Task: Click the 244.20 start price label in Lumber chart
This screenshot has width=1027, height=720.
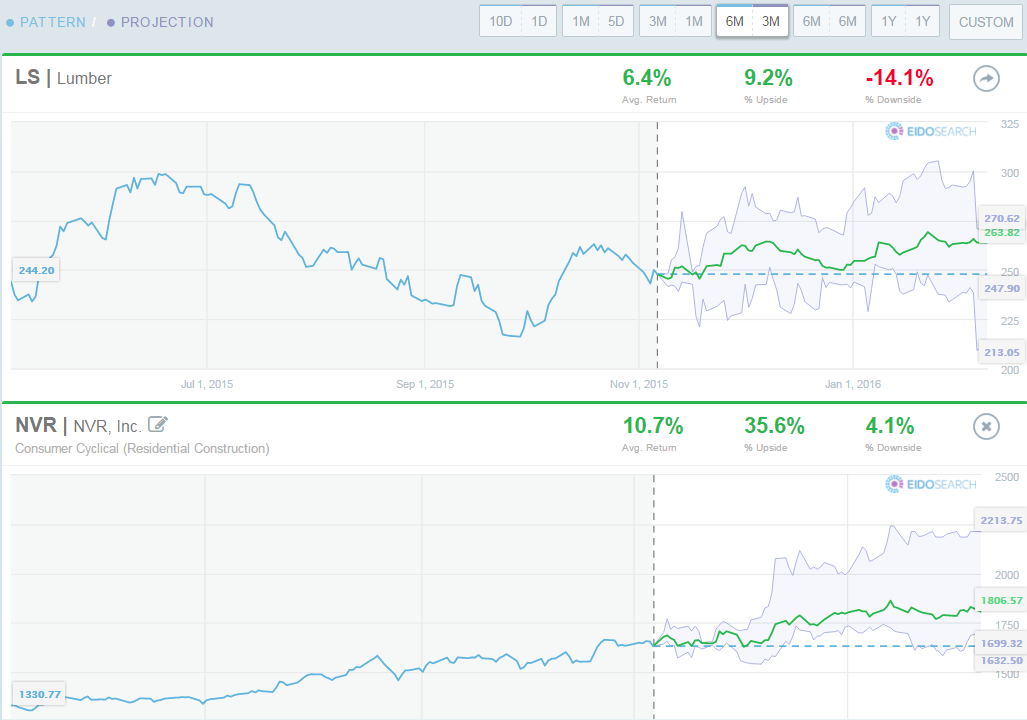Action: [x=37, y=270]
